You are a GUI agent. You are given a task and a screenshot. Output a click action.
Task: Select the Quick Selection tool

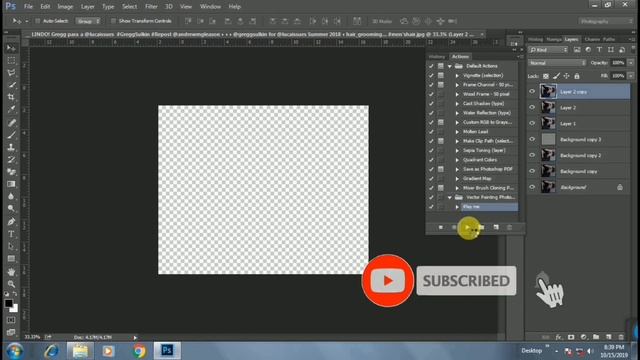tap(11, 85)
